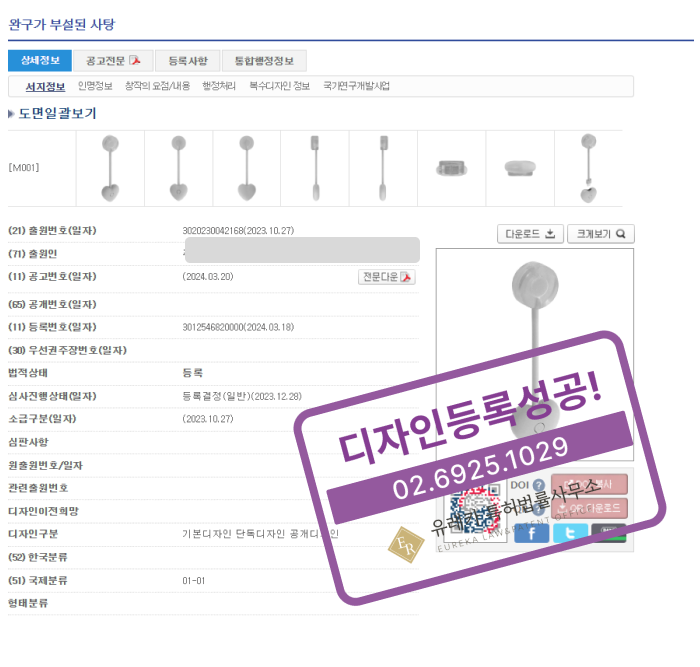700x667 pixels.
Task: Click the QR 다운로드 button
Action: pyautogui.click(x=589, y=508)
